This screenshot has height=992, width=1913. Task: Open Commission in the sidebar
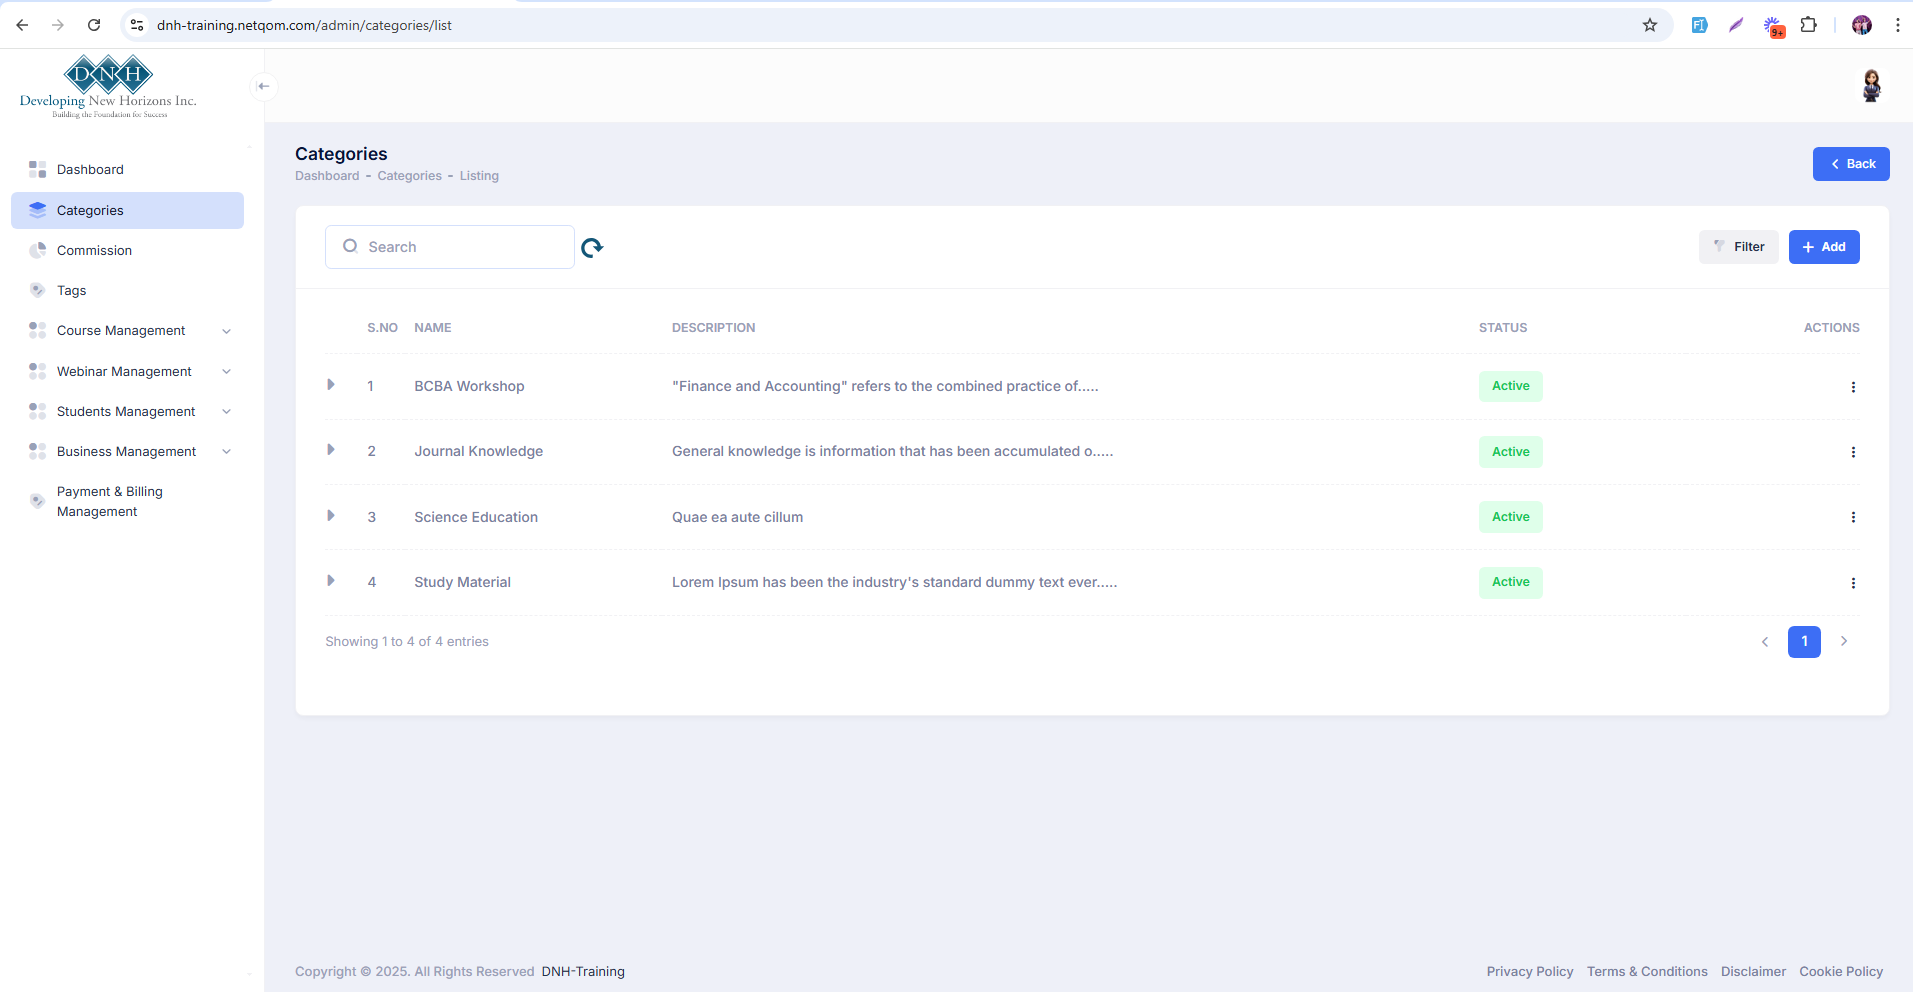coord(127,250)
